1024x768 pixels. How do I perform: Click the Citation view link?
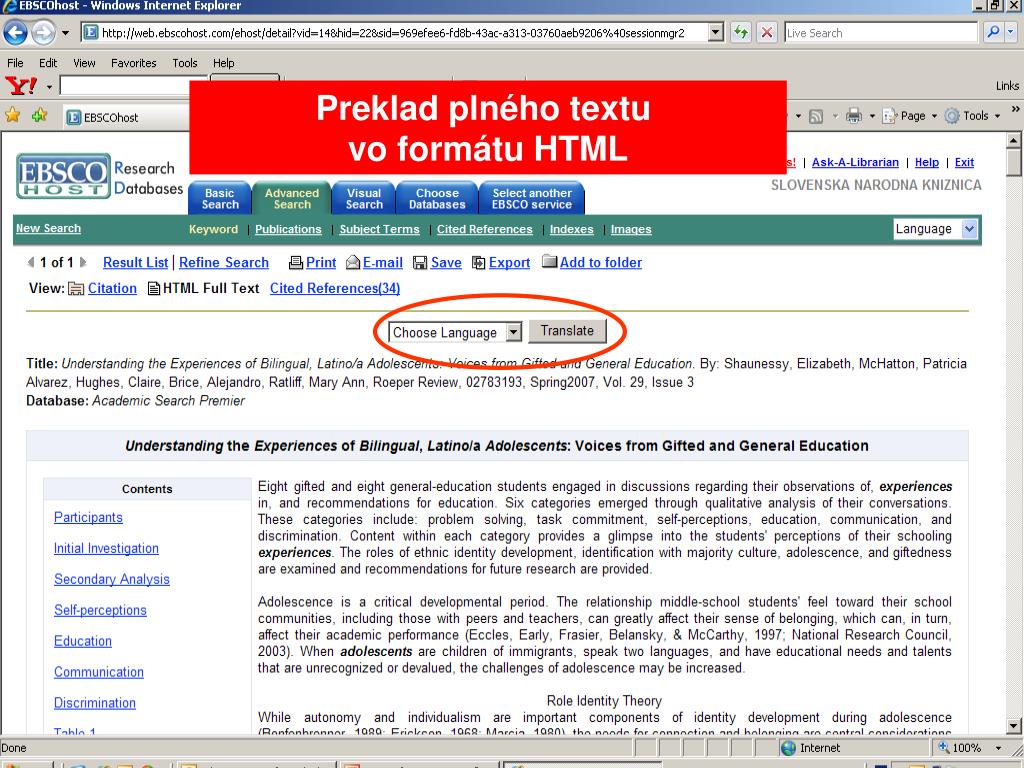click(x=112, y=289)
